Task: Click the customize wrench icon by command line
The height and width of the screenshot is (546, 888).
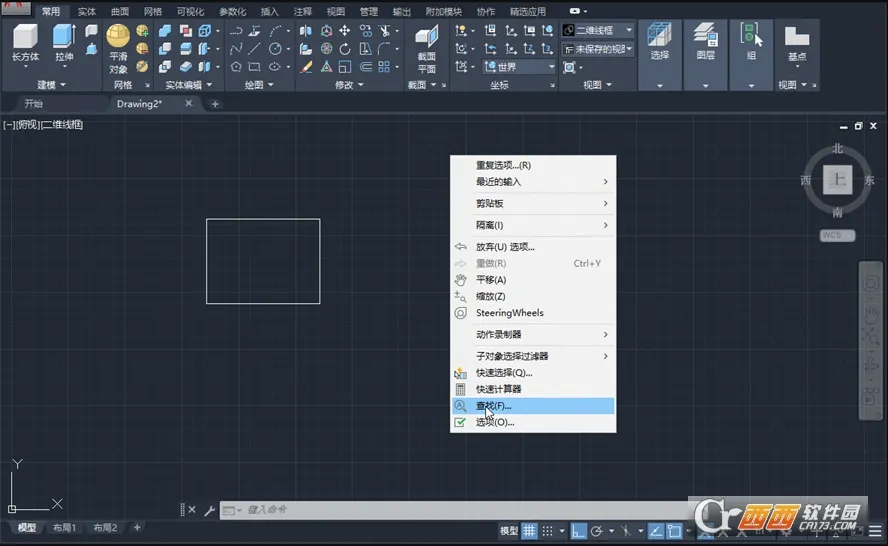Action: (209, 510)
